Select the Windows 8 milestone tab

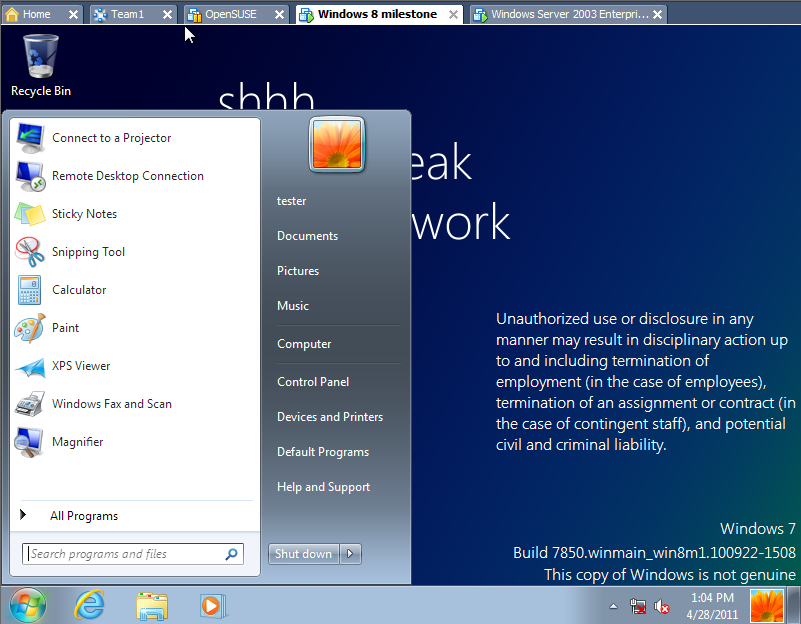coord(377,14)
